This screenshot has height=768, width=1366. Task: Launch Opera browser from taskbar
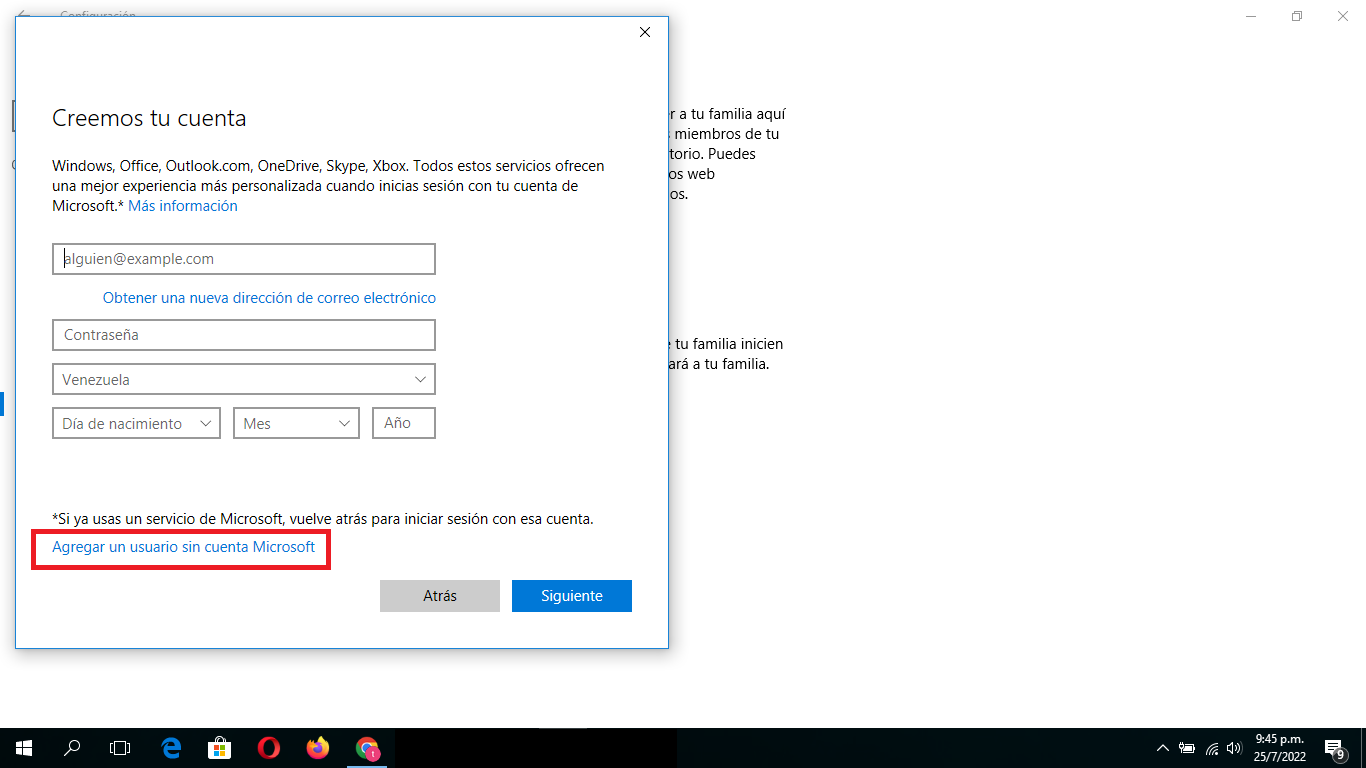click(268, 747)
